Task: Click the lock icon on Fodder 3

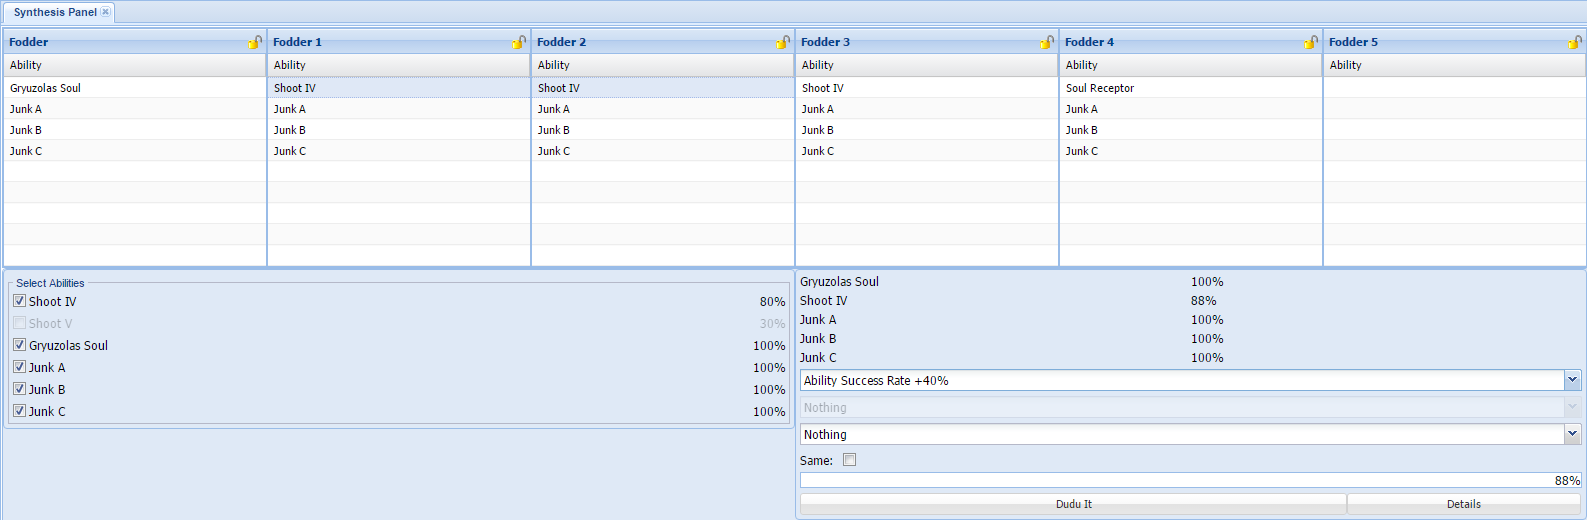Action: tap(1047, 42)
